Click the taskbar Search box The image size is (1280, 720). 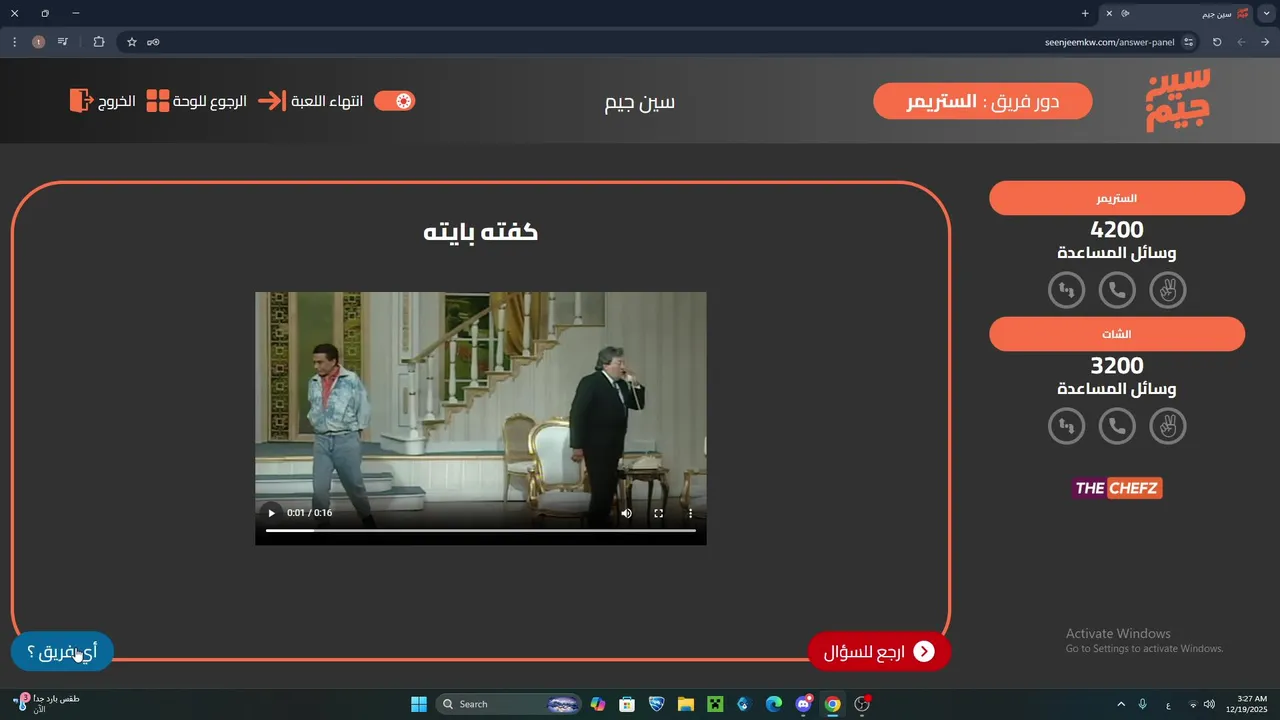pyautogui.click(x=510, y=704)
